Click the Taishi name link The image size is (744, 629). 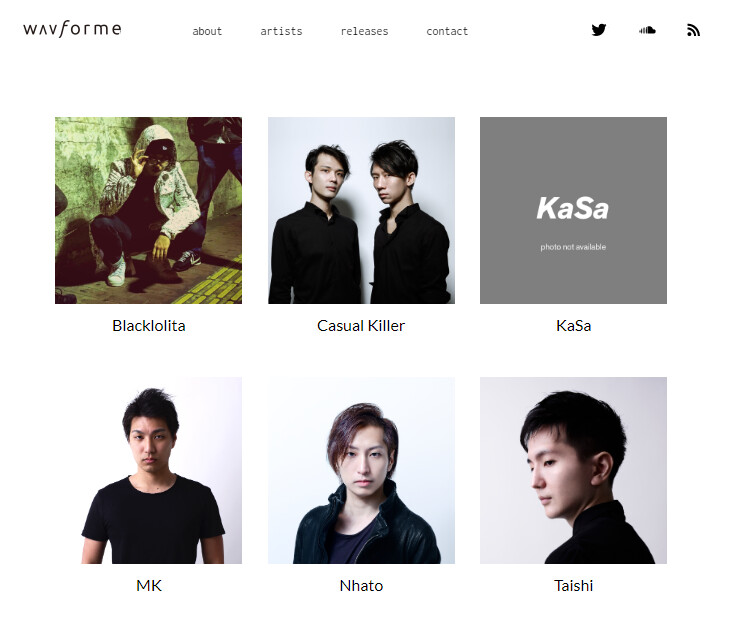pyautogui.click(x=573, y=586)
